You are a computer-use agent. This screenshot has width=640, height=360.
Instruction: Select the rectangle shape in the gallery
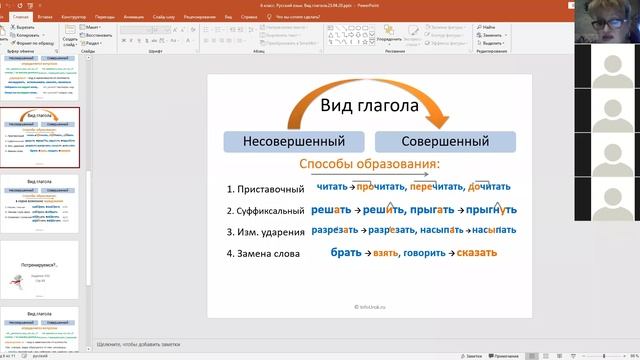pyautogui.click(x=351, y=28)
